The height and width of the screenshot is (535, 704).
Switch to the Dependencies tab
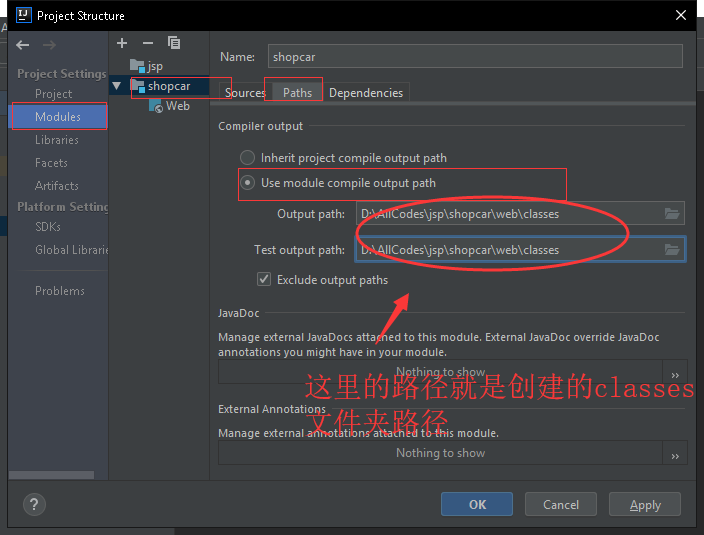point(366,93)
